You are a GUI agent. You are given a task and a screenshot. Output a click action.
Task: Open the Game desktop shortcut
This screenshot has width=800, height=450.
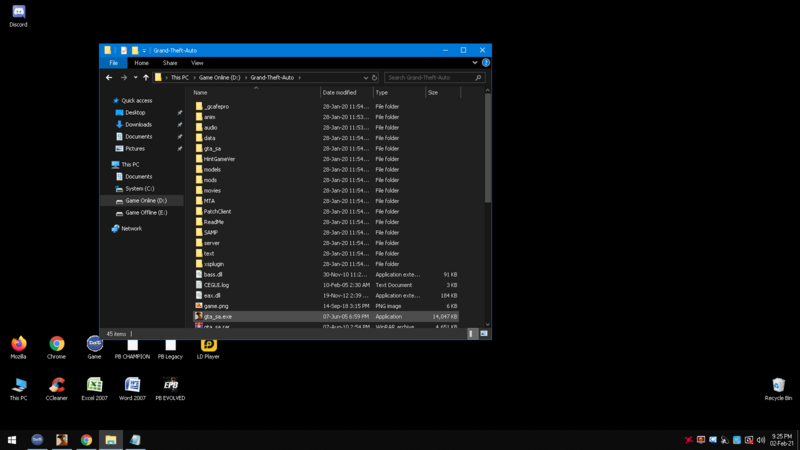click(x=94, y=347)
